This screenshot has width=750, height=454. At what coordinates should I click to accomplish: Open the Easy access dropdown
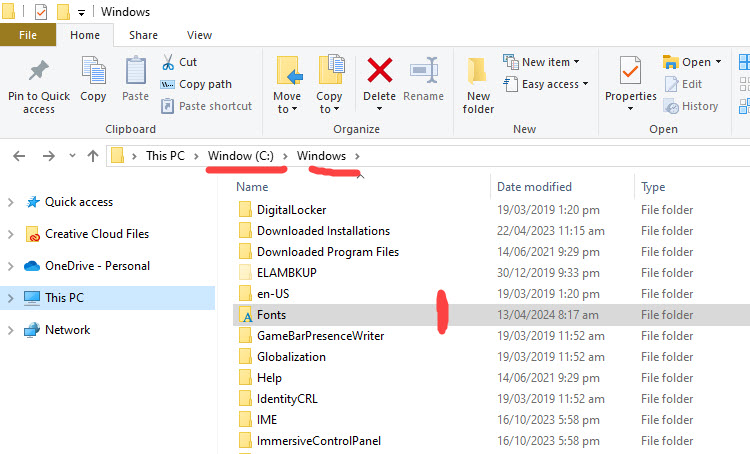point(548,84)
